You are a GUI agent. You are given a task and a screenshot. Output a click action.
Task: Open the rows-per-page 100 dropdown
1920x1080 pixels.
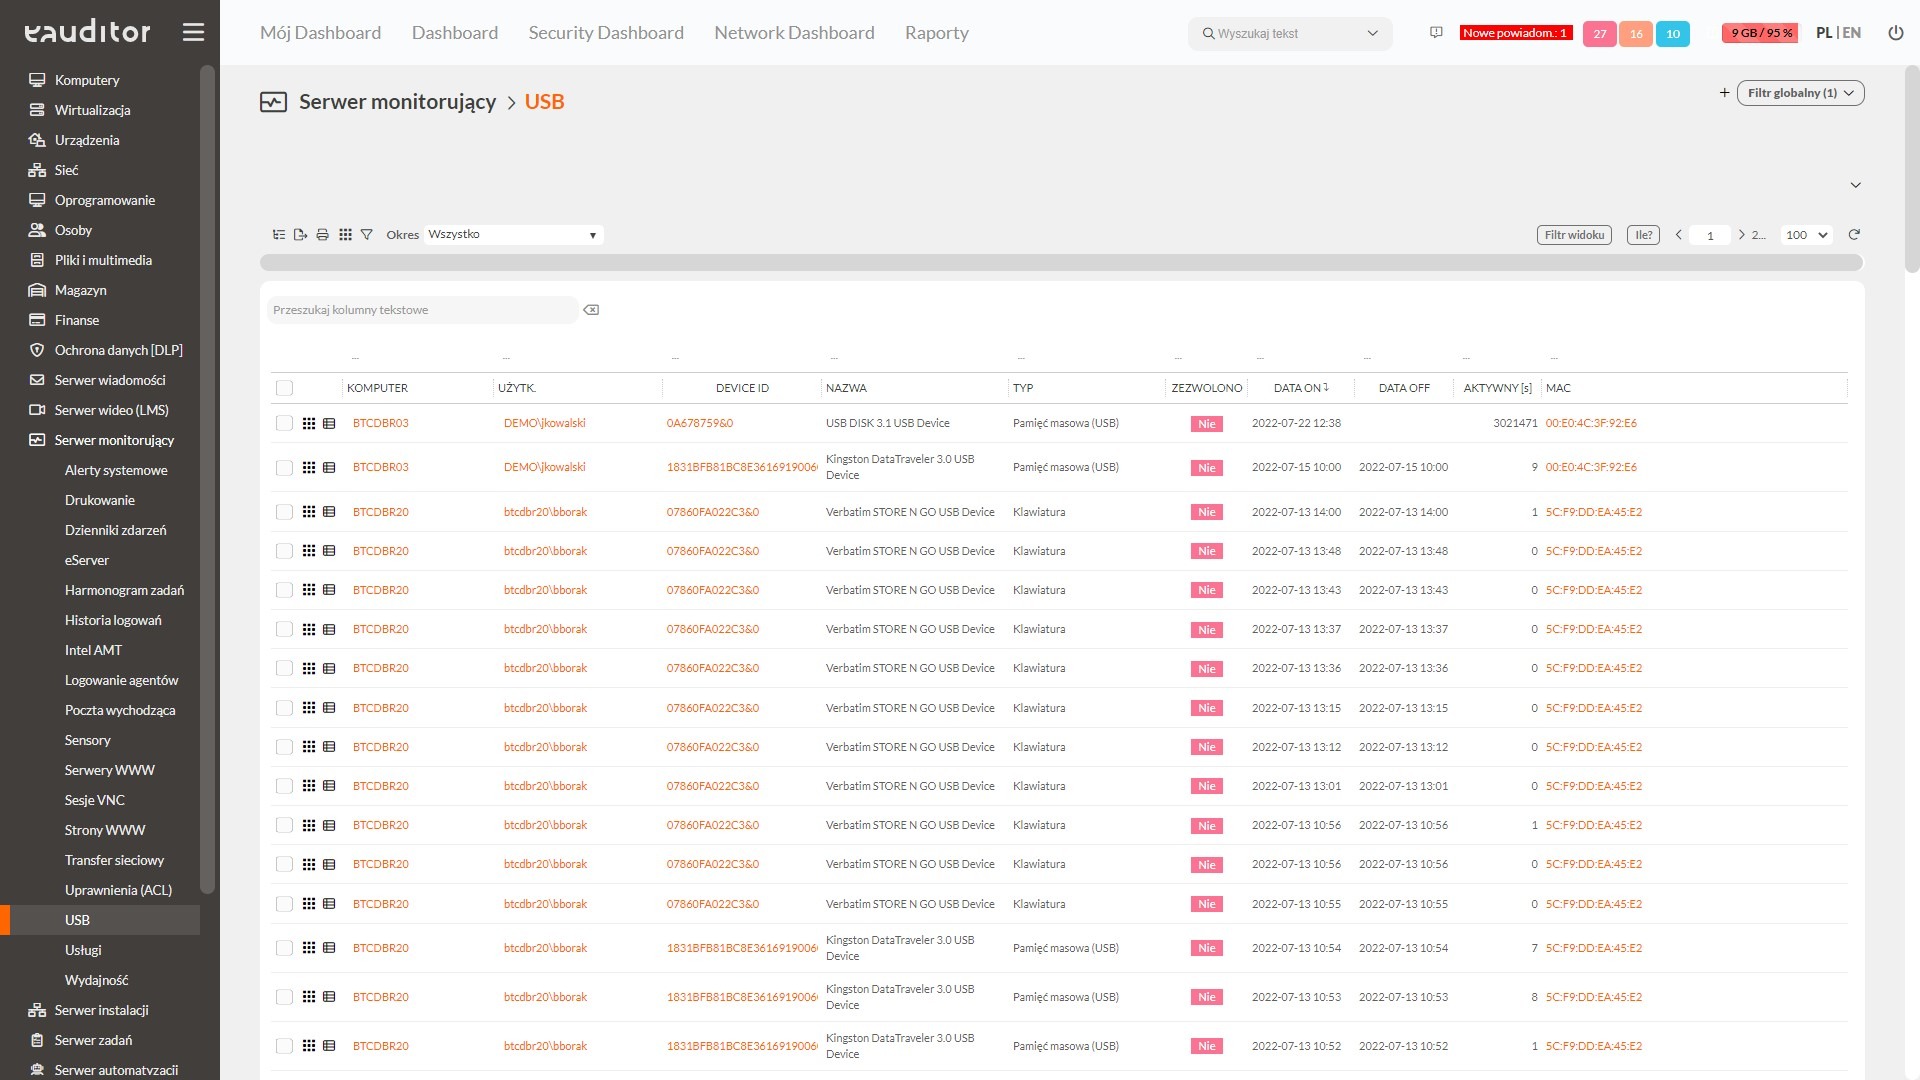(x=1806, y=235)
